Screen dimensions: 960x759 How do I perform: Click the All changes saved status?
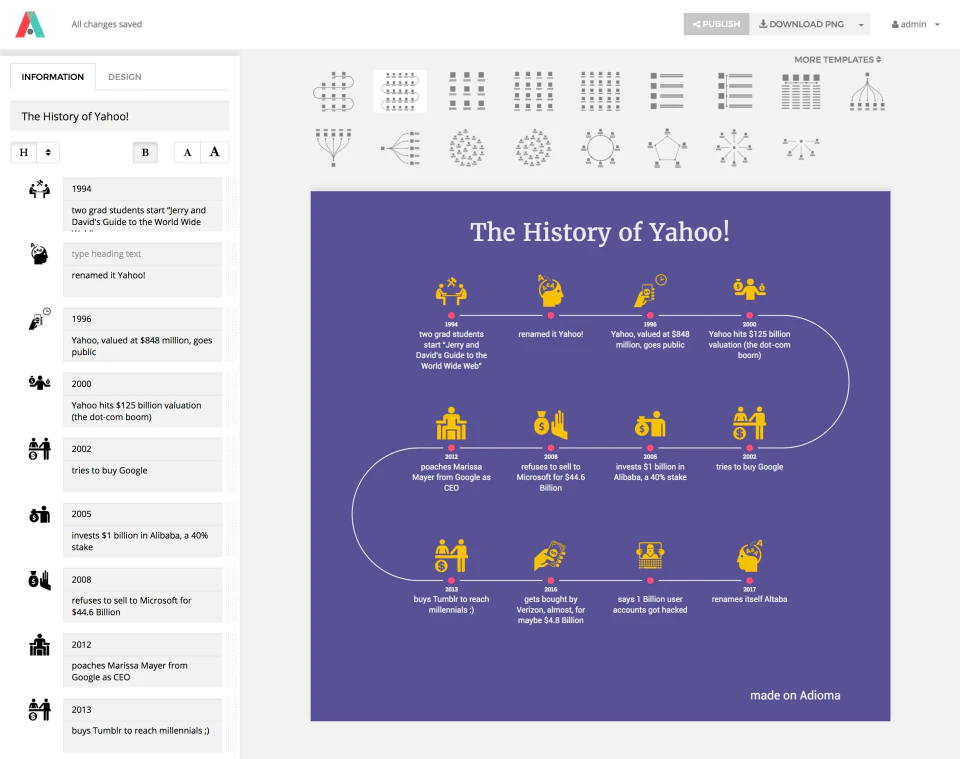click(107, 24)
